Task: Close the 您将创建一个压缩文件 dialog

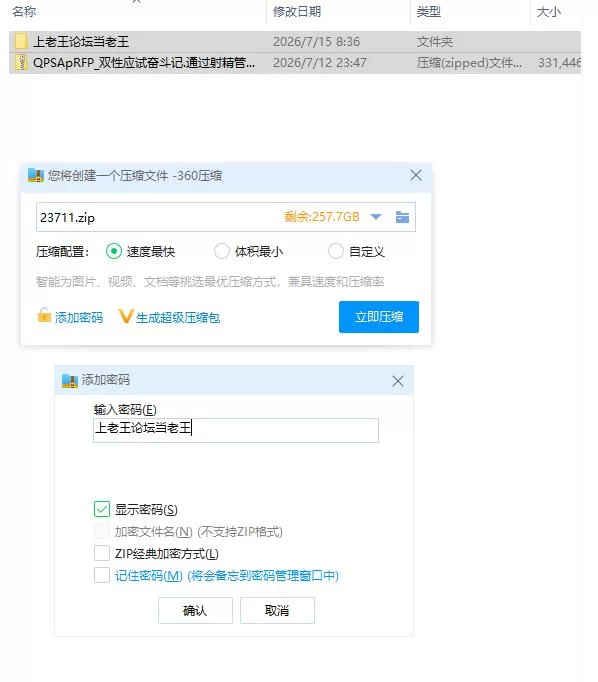Action: coord(416,175)
